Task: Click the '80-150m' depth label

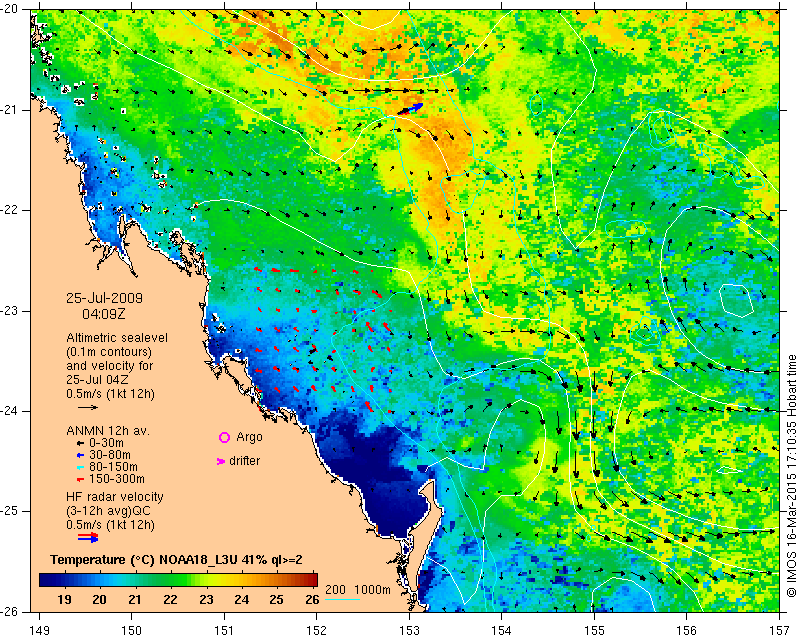Action: (x=113, y=467)
